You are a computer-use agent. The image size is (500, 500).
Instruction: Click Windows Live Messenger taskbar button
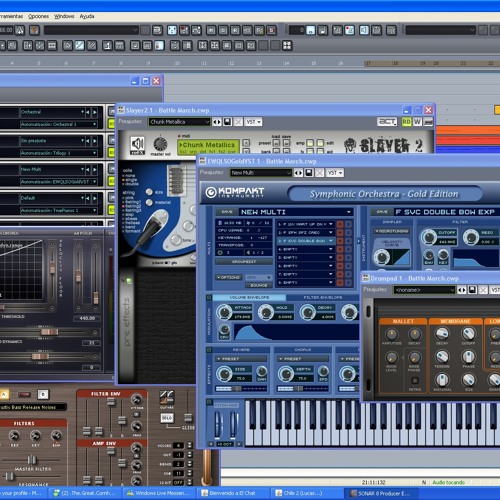[x=159, y=493]
